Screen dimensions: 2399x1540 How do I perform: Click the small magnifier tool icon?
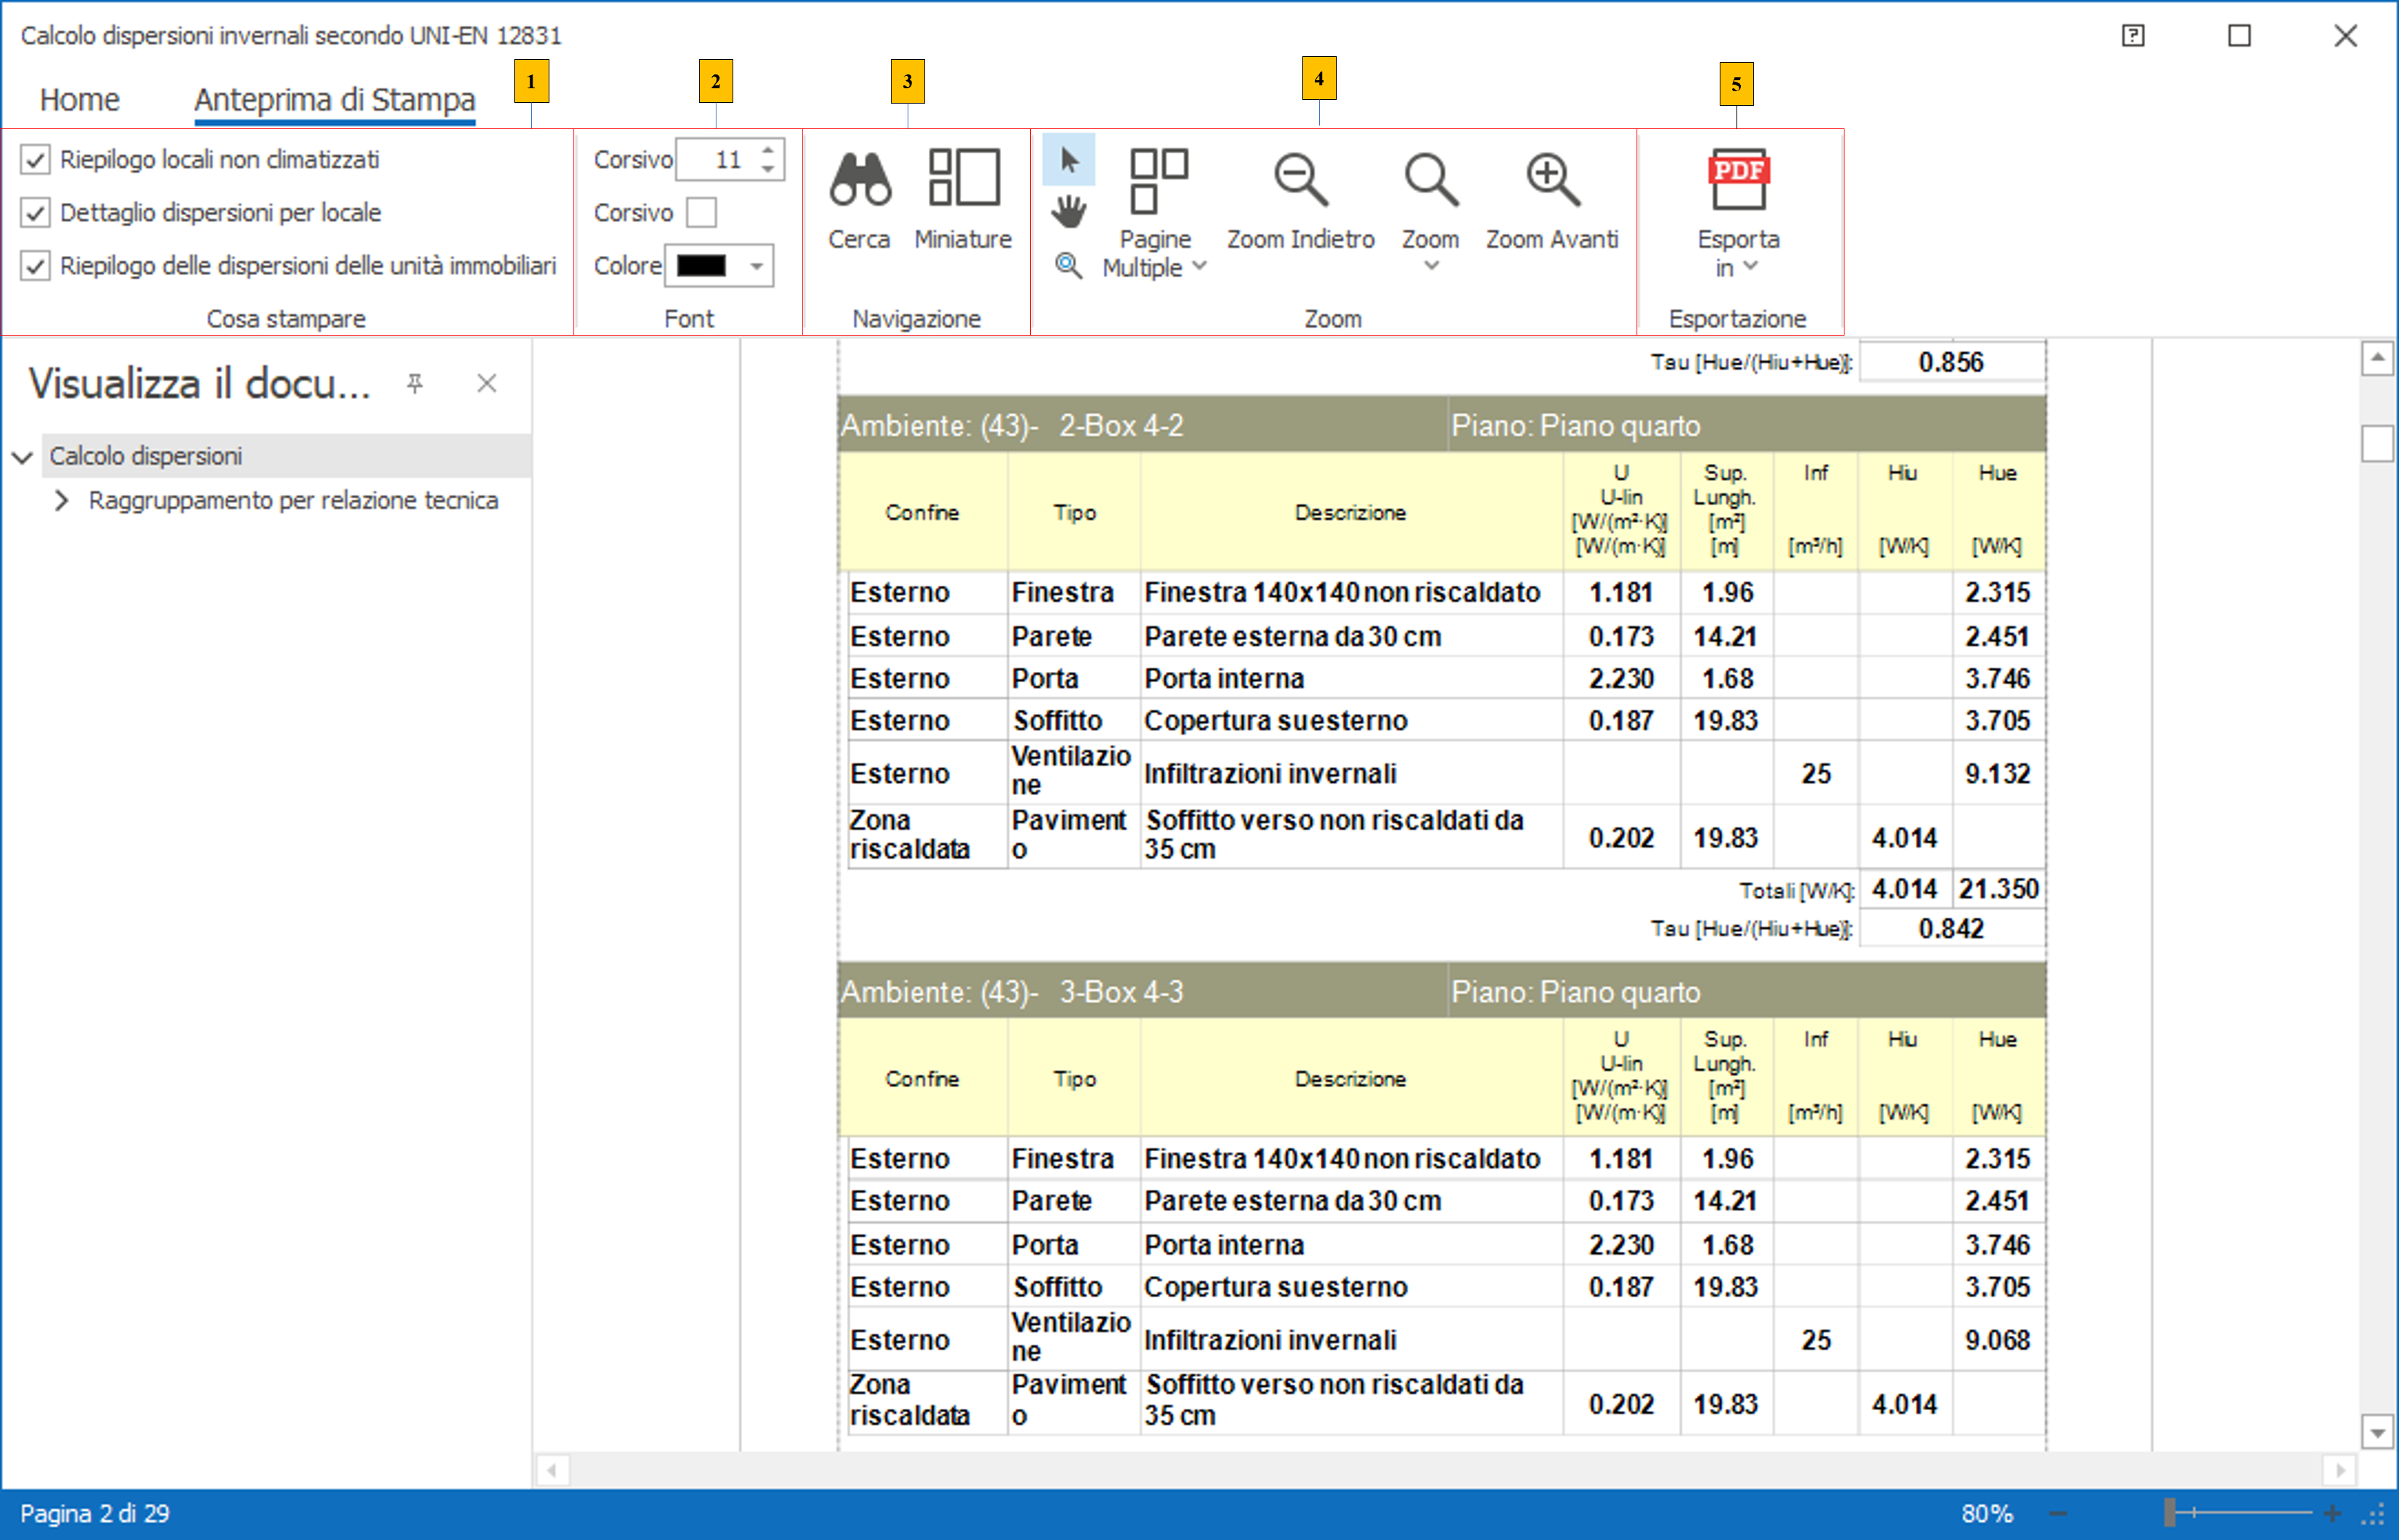coord(1068,266)
